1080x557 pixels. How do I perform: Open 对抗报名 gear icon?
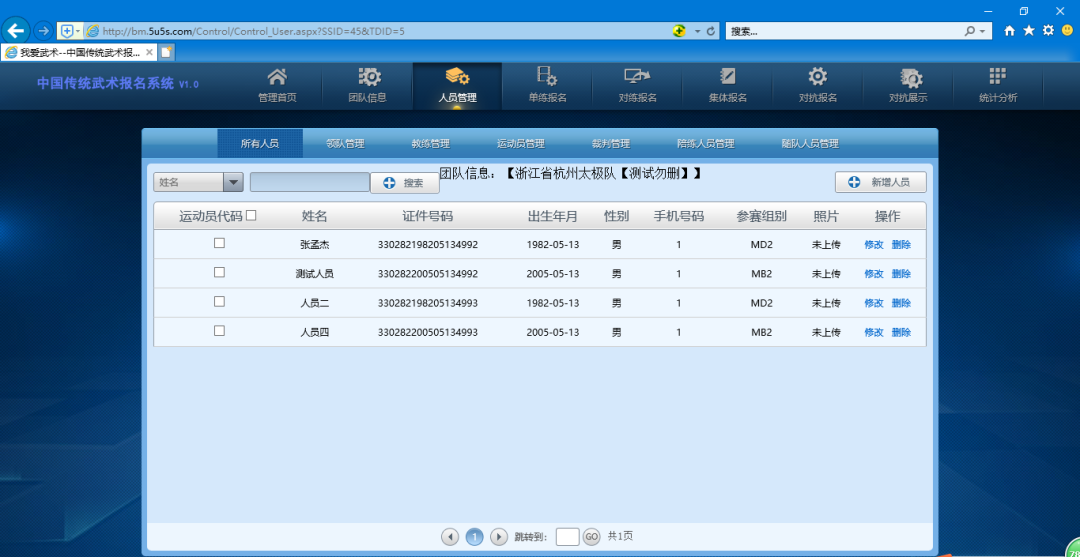pos(817,78)
